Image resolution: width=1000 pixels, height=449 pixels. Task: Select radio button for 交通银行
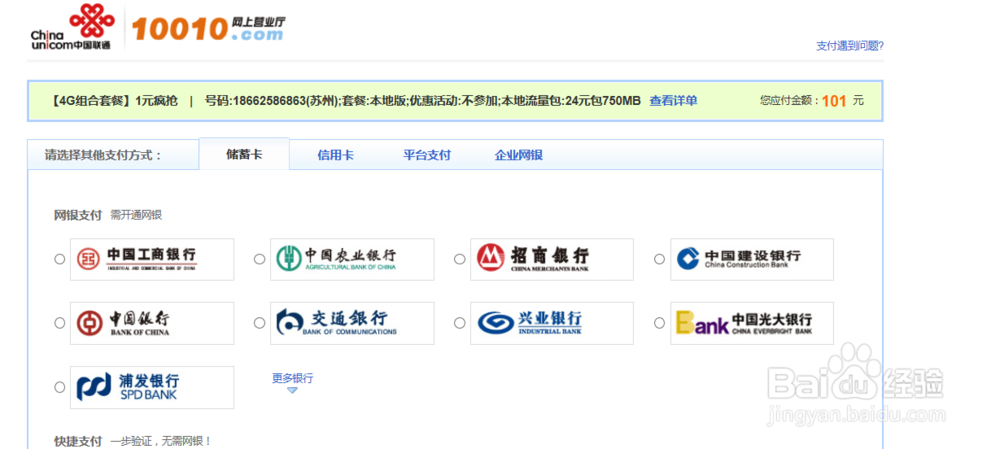tap(260, 323)
